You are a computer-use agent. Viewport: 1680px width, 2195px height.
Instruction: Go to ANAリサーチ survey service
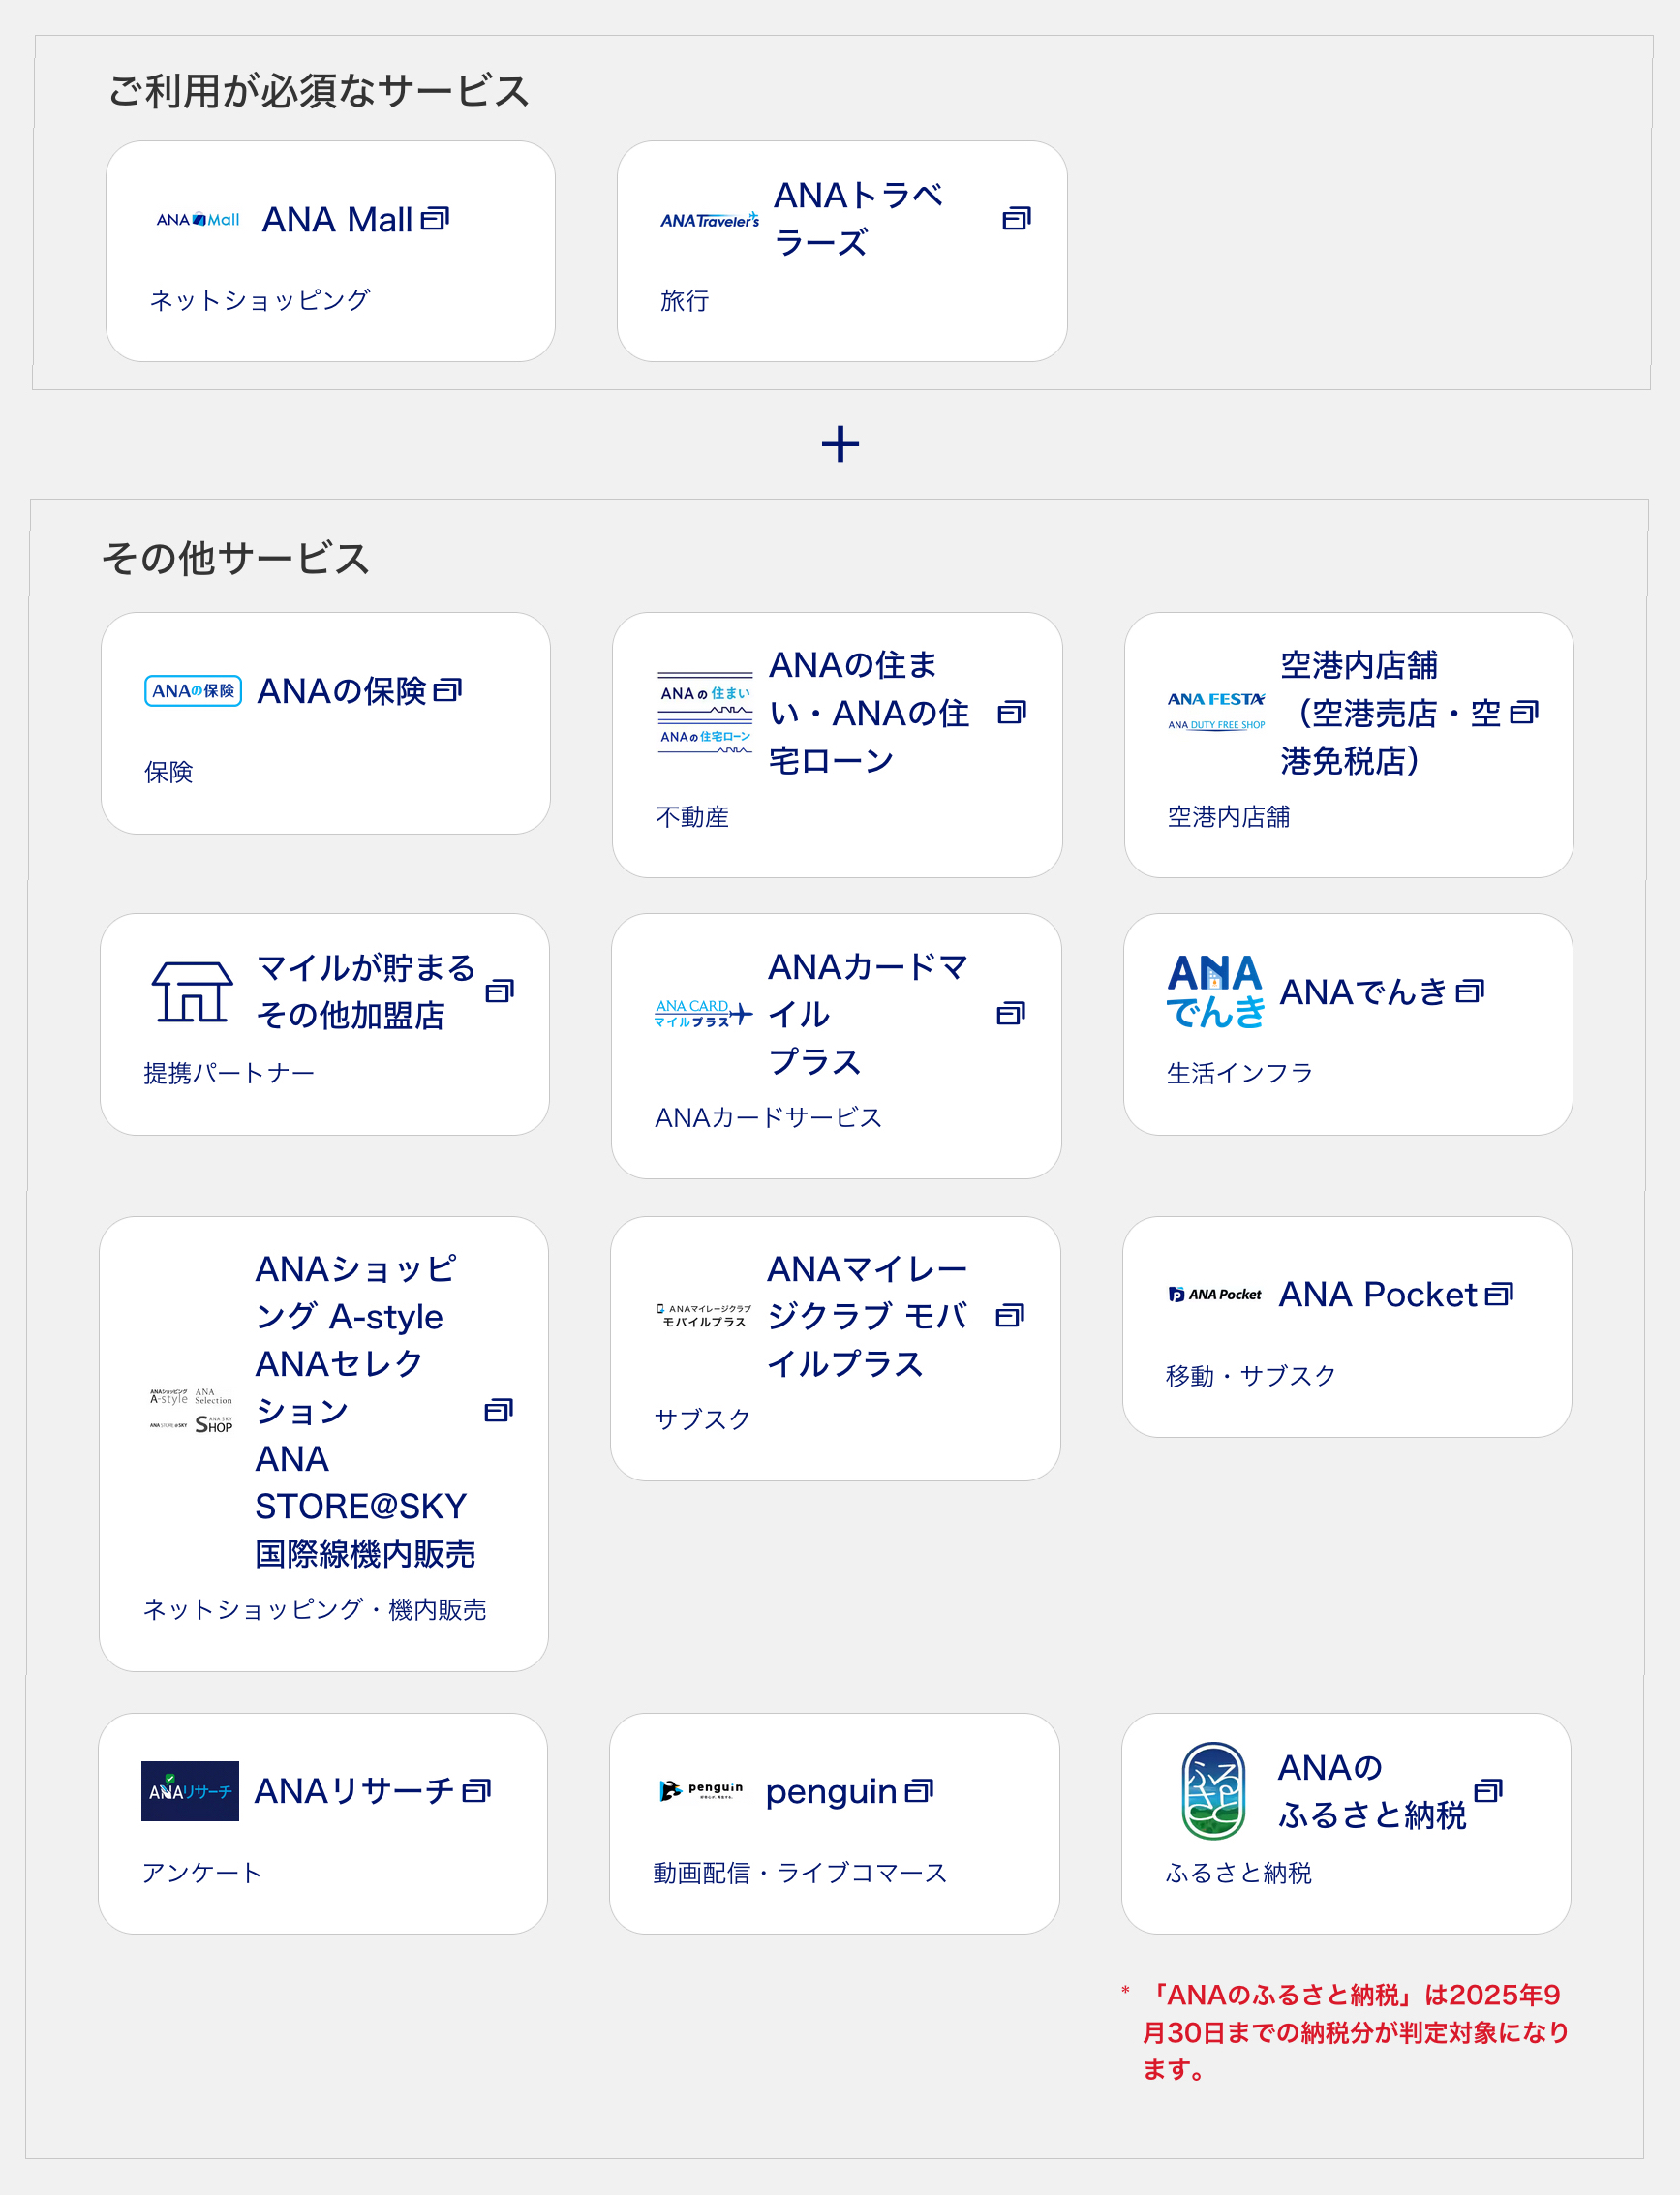354,1791
